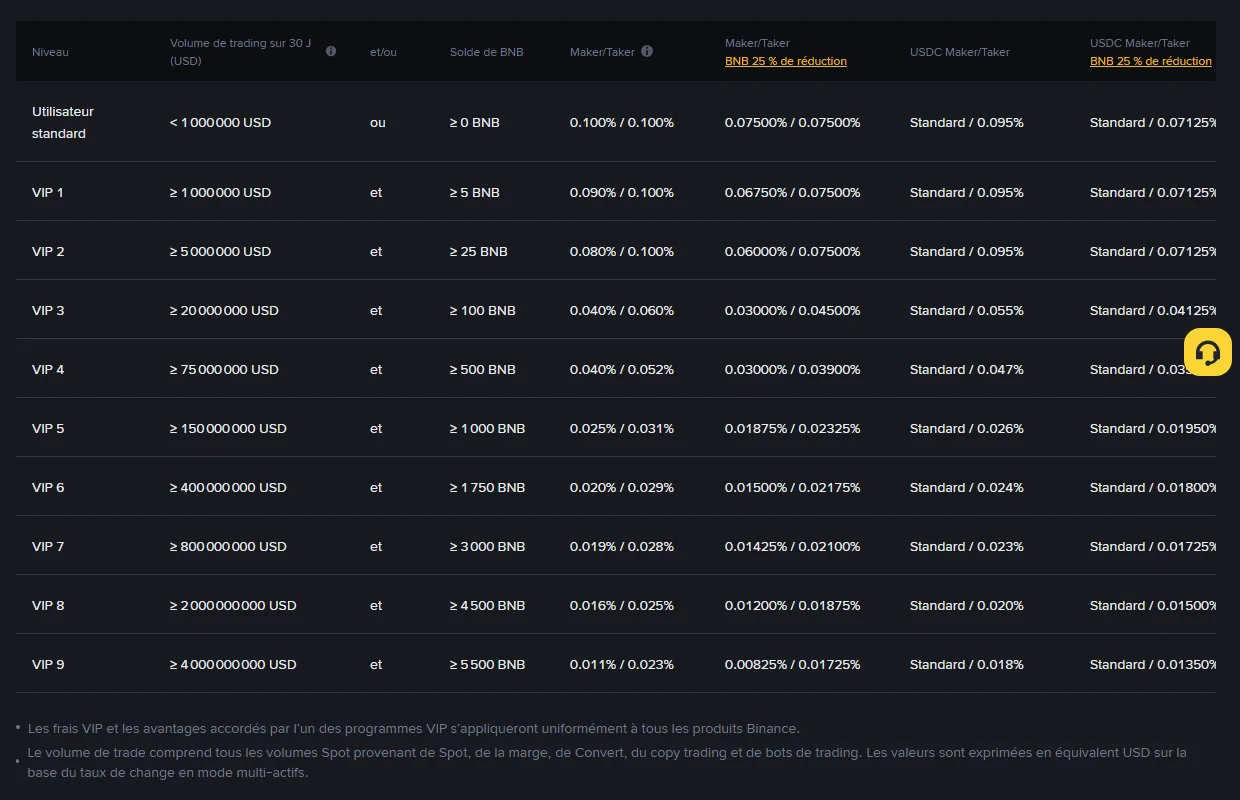Screen dimensions: 1240x800
Task: Click the VIP 7 row label
Action: tap(48, 546)
